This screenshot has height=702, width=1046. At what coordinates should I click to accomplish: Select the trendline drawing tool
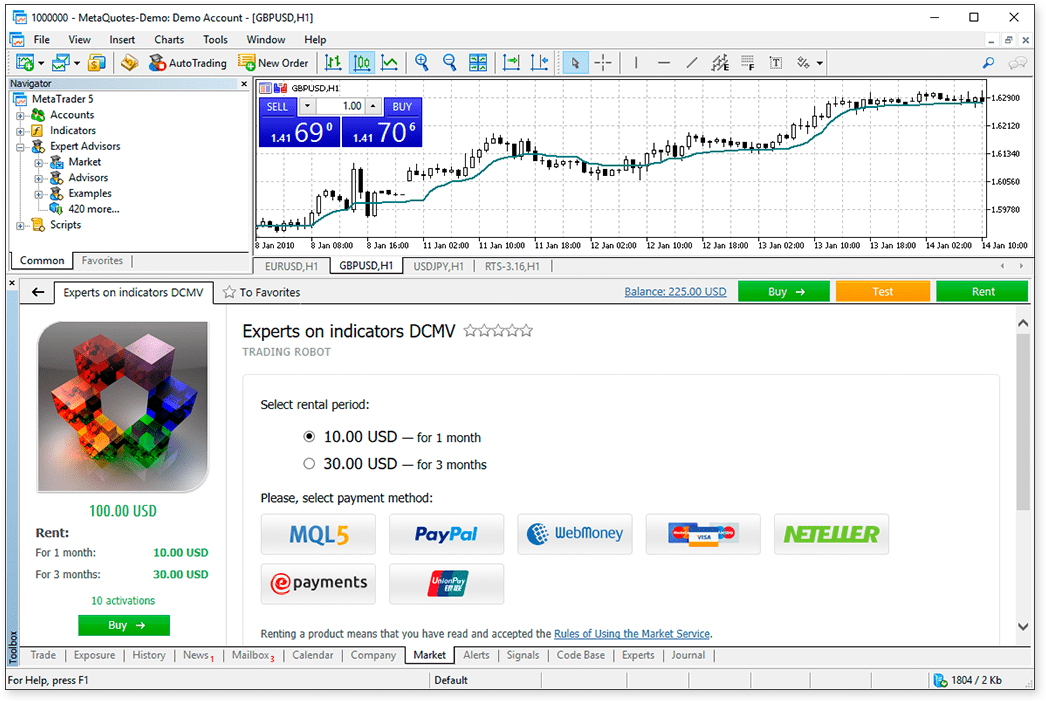[x=692, y=63]
